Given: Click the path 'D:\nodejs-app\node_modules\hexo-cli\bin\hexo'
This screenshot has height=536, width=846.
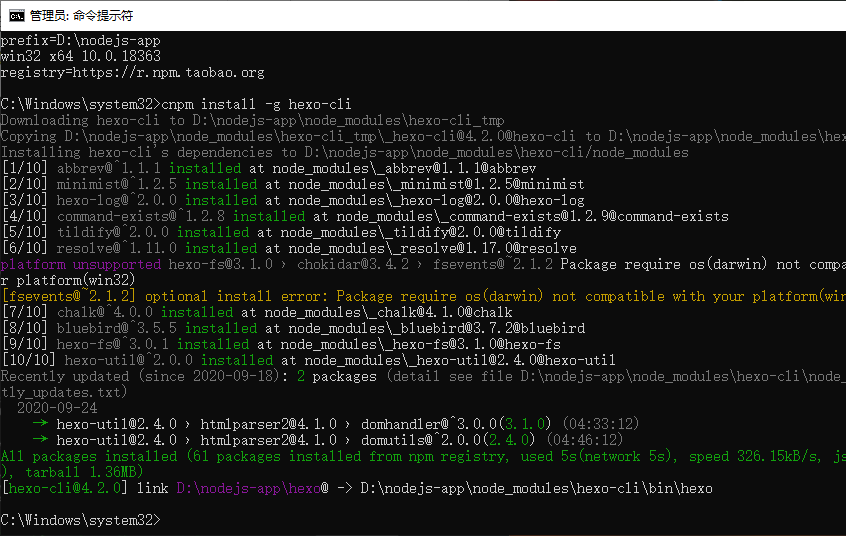Looking at the screenshot, I should pyautogui.click(x=536, y=488).
